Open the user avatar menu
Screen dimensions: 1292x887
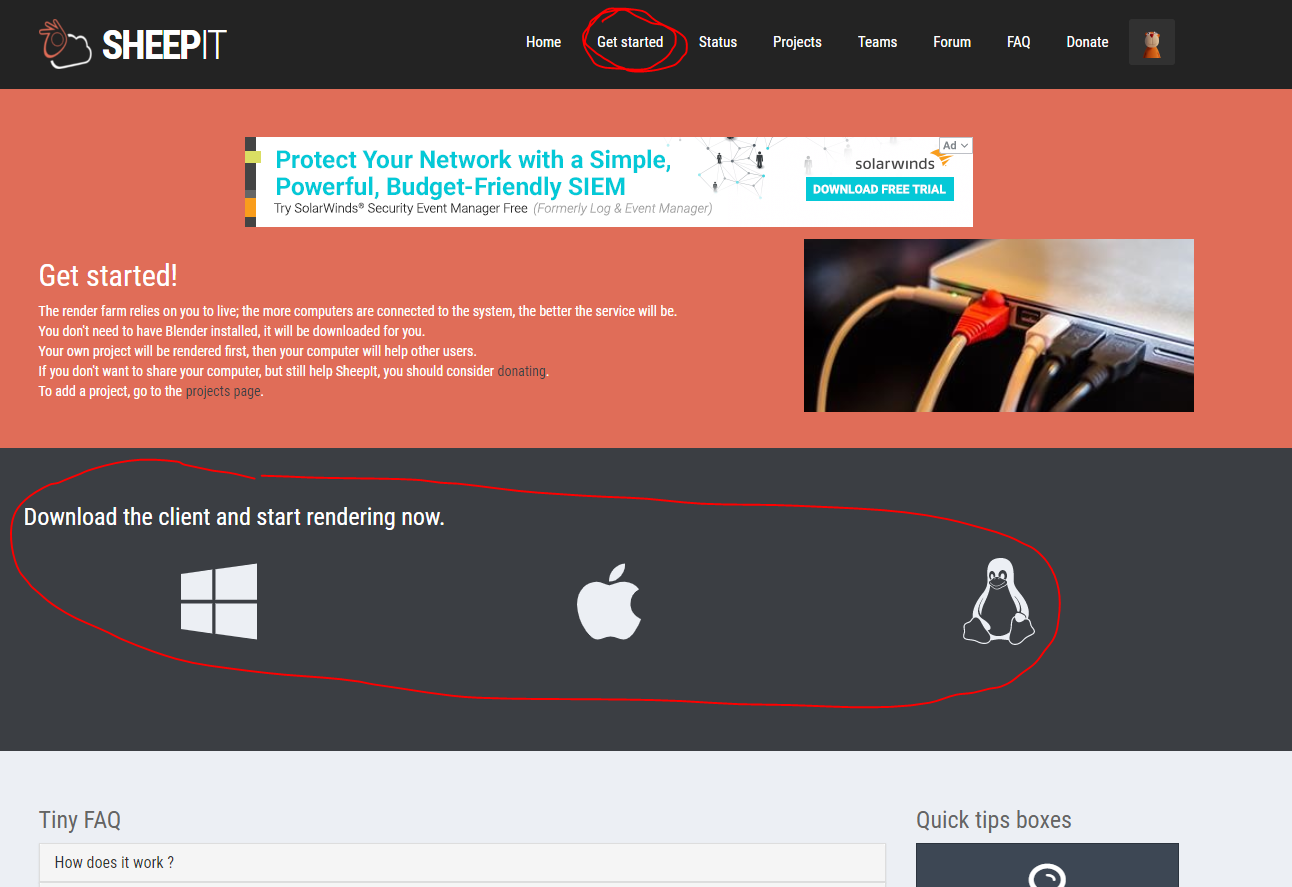(1152, 42)
